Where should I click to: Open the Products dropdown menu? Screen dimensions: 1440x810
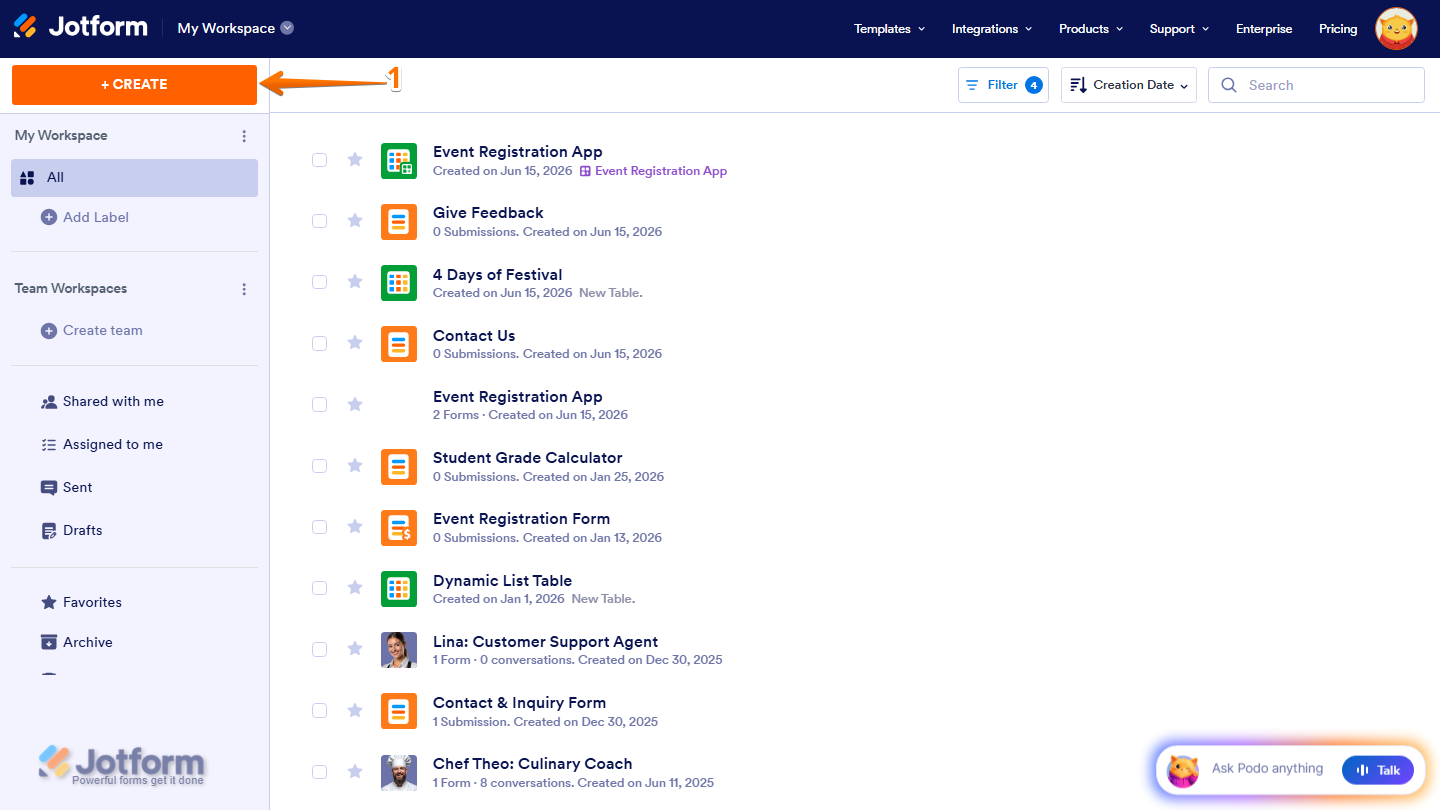pyautogui.click(x=1091, y=29)
